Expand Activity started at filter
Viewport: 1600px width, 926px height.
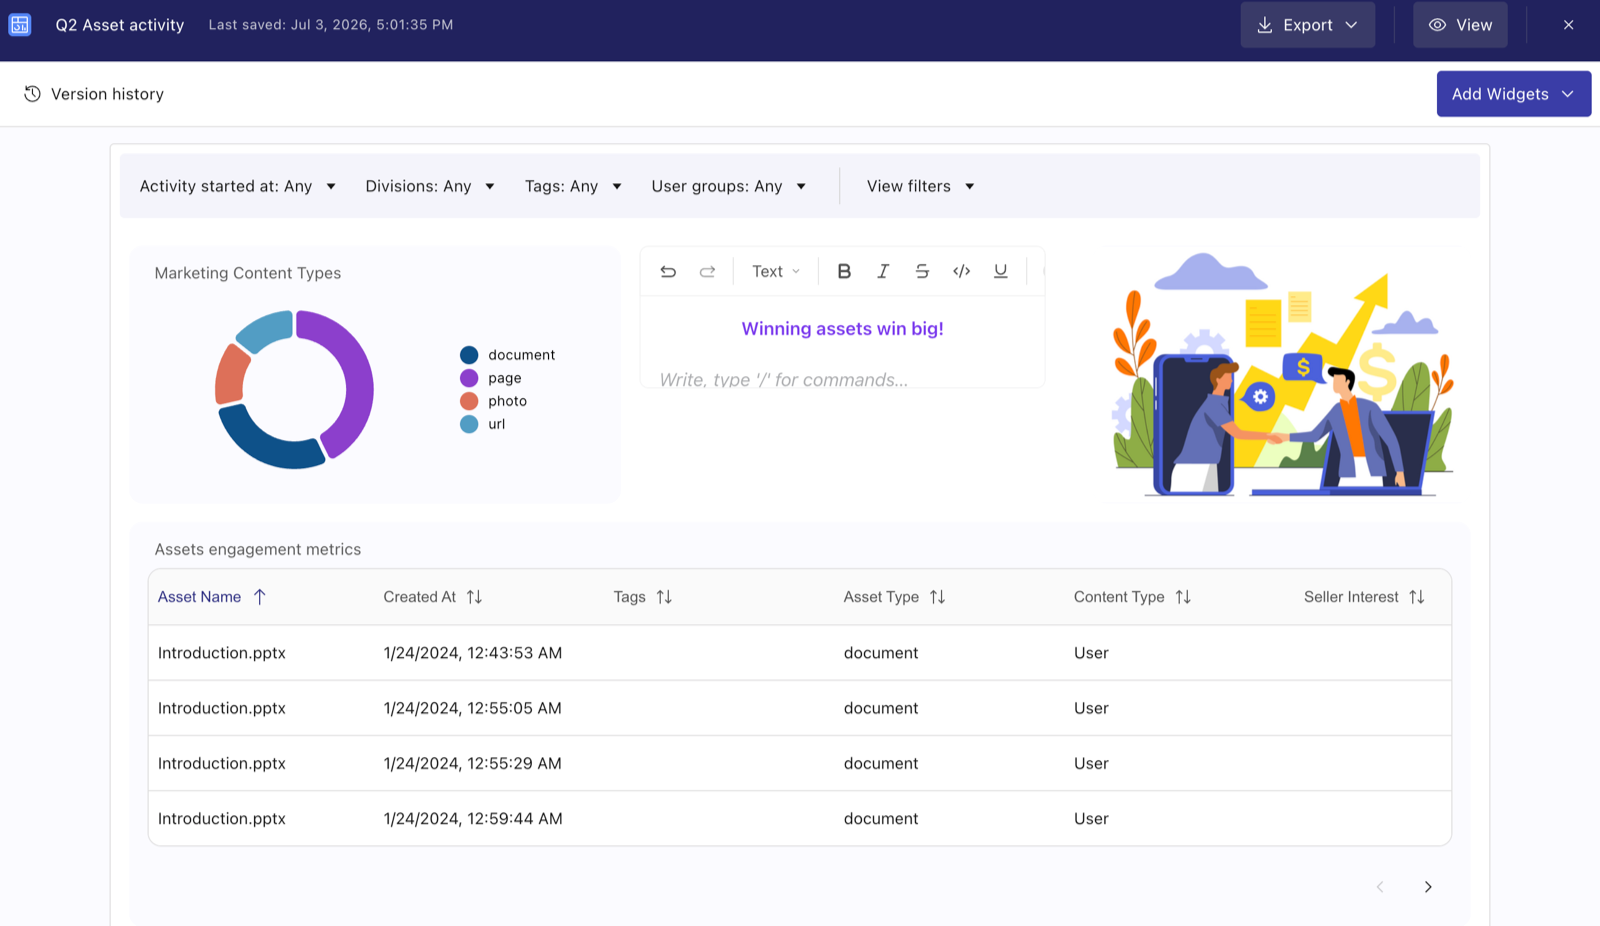(x=238, y=186)
